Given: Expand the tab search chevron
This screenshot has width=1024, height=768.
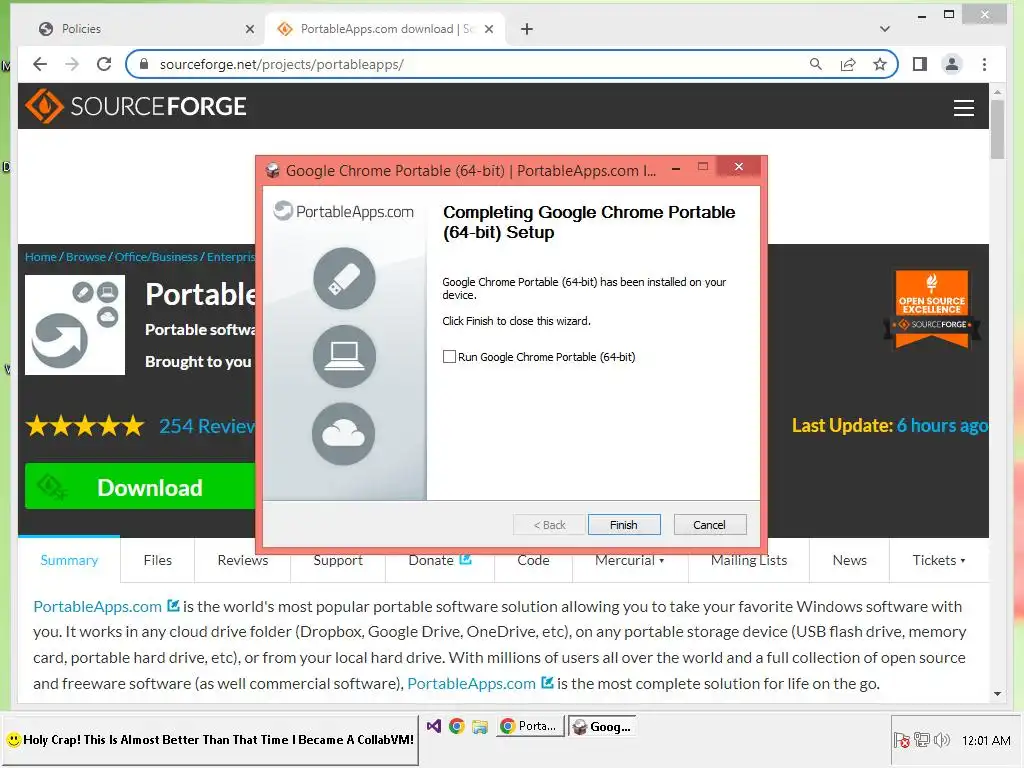Looking at the screenshot, I should coord(884,29).
